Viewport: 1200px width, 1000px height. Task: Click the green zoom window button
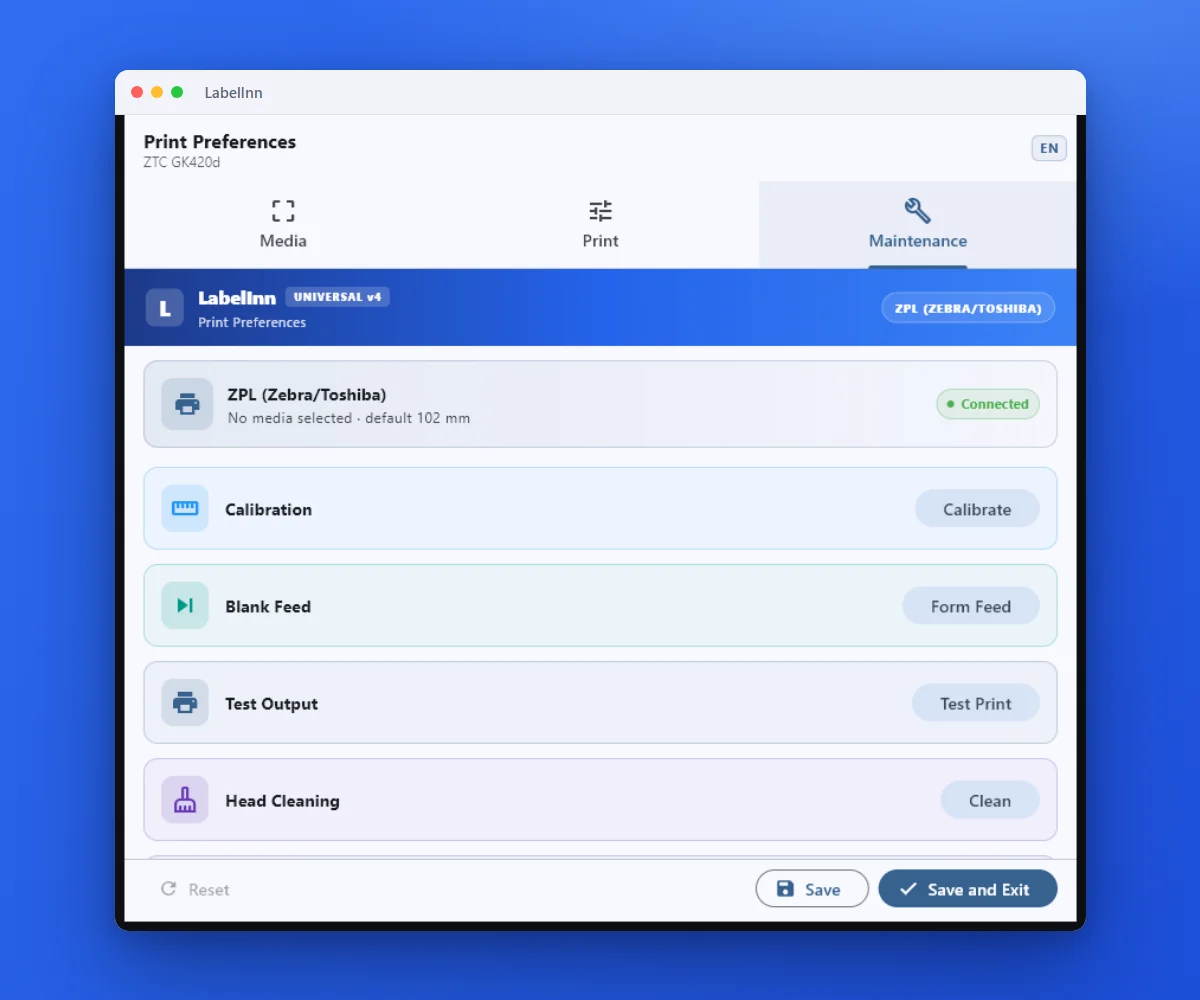pyautogui.click(x=177, y=92)
